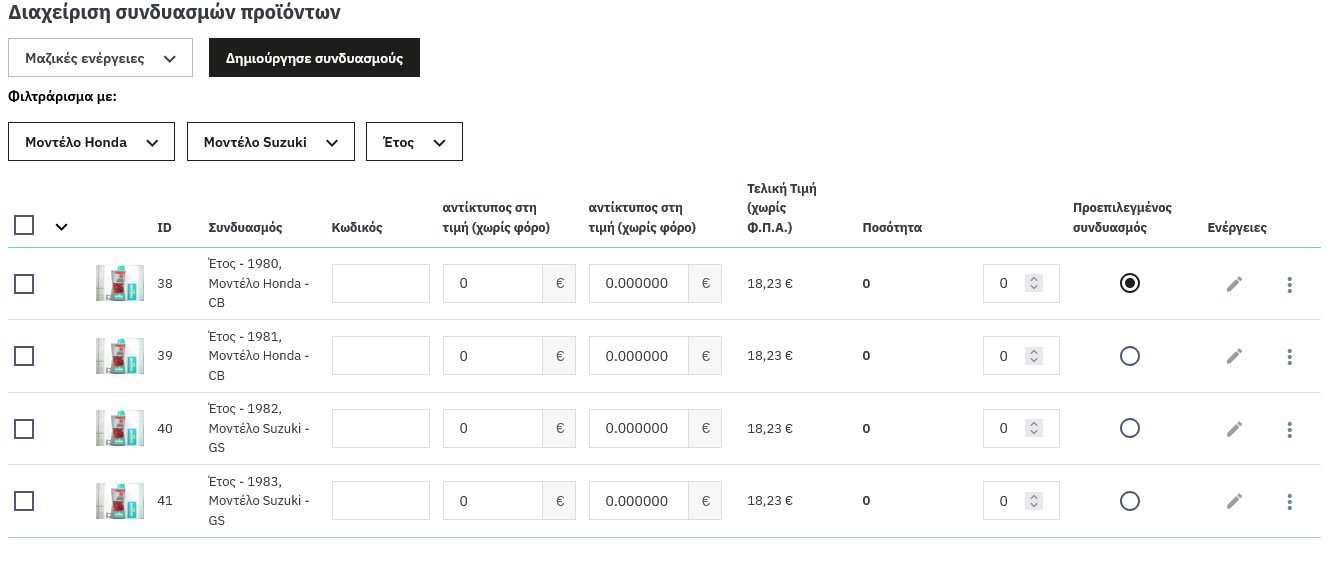Click edit pencil icon for combination 40
The height and width of the screenshot is (572, 1337).
coord(1234,429)
